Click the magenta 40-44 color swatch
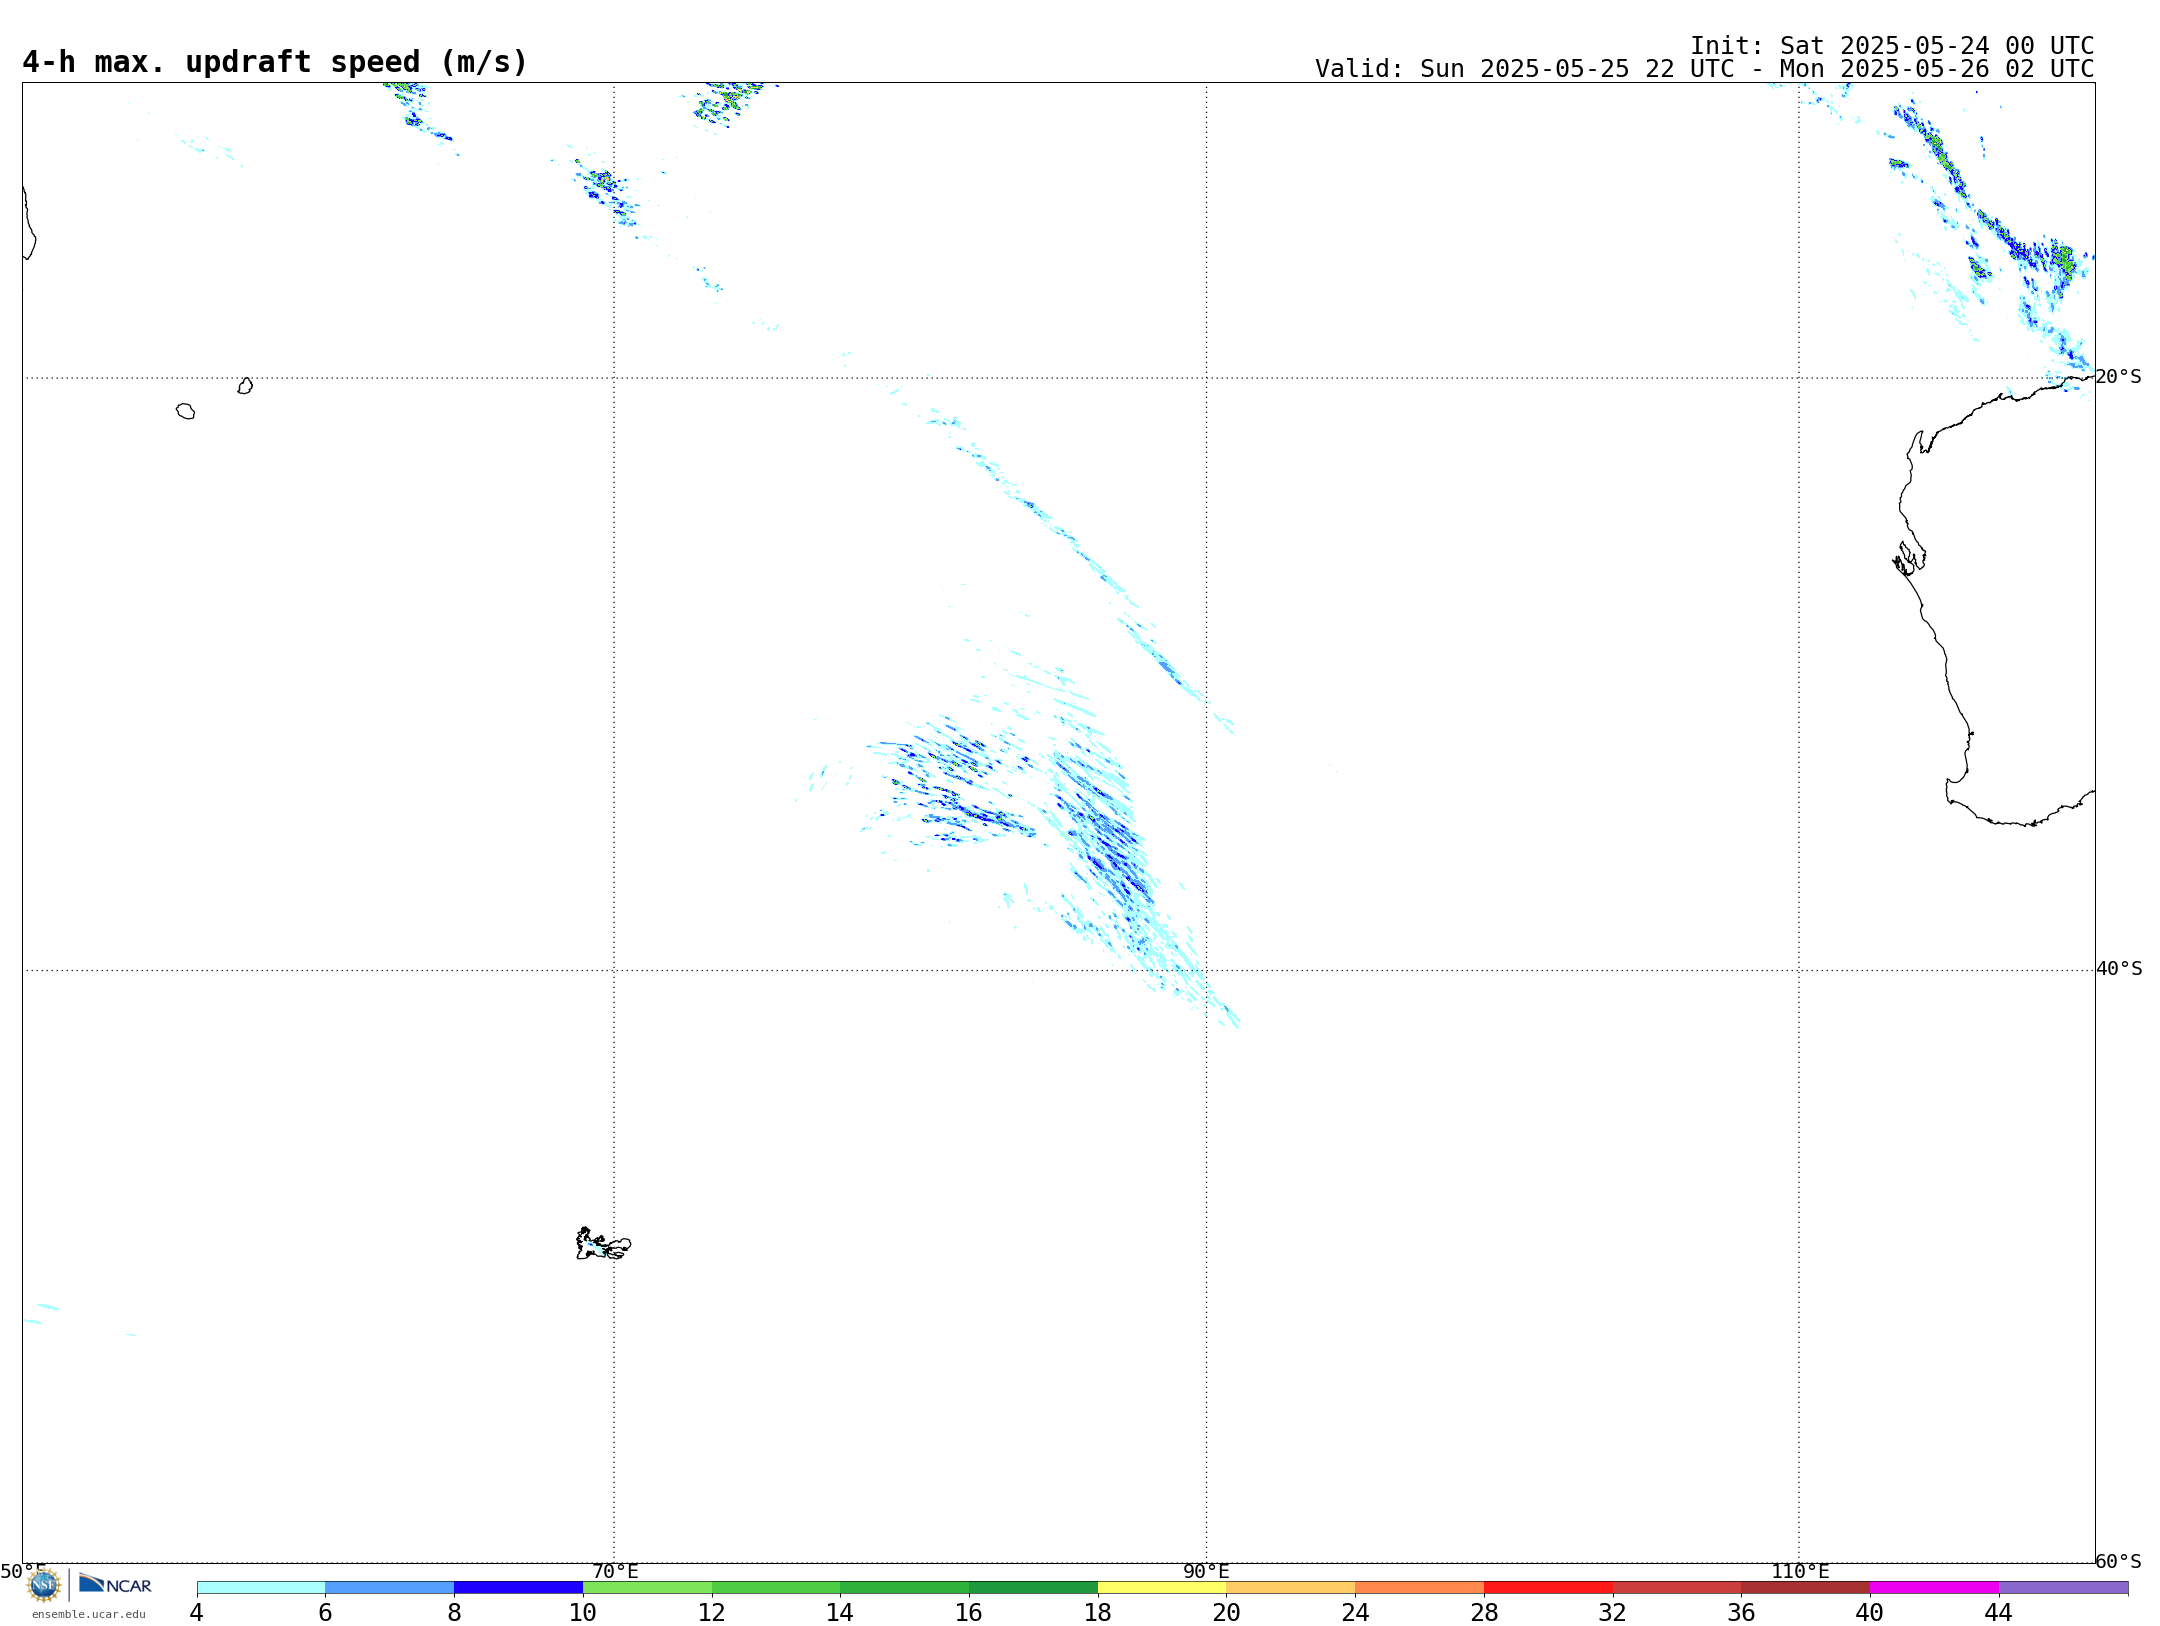Screen dimensions: 2160x1626 pos(1934,1588)
